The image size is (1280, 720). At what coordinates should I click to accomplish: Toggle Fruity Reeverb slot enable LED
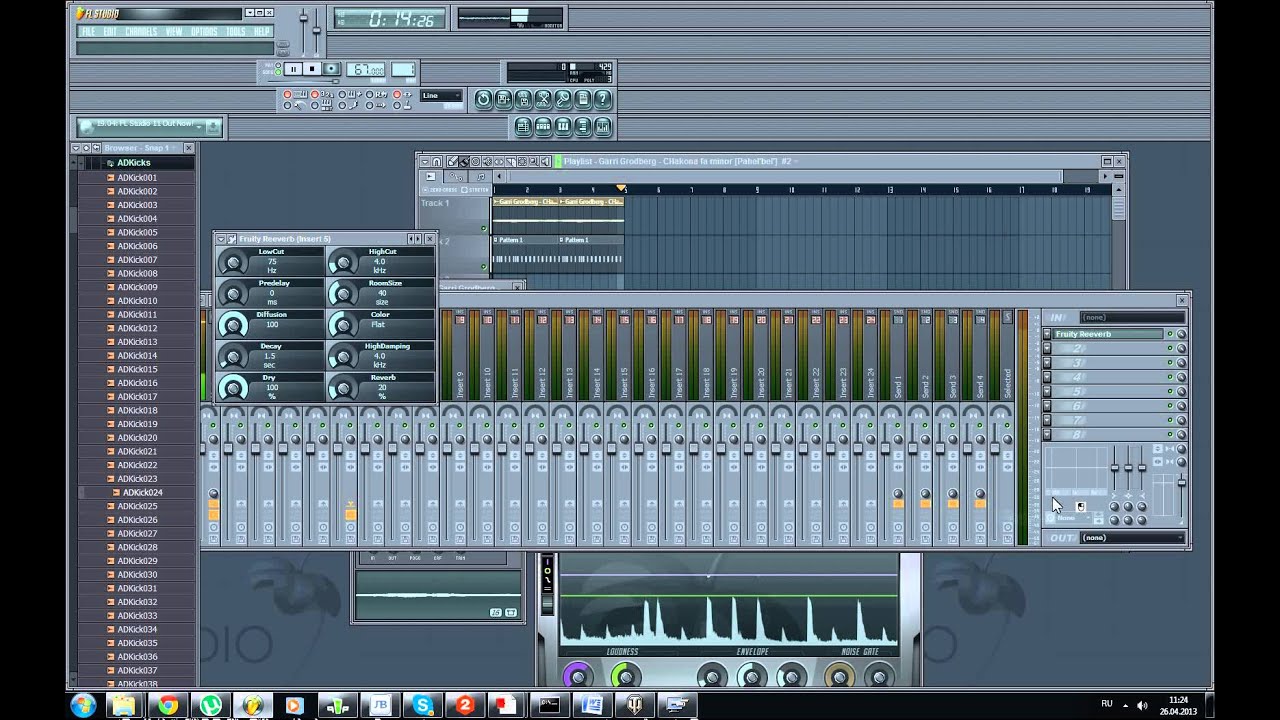1170,334
